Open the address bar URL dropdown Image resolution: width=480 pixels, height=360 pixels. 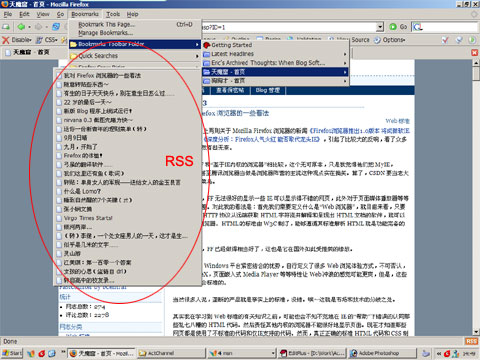point(380,27)
